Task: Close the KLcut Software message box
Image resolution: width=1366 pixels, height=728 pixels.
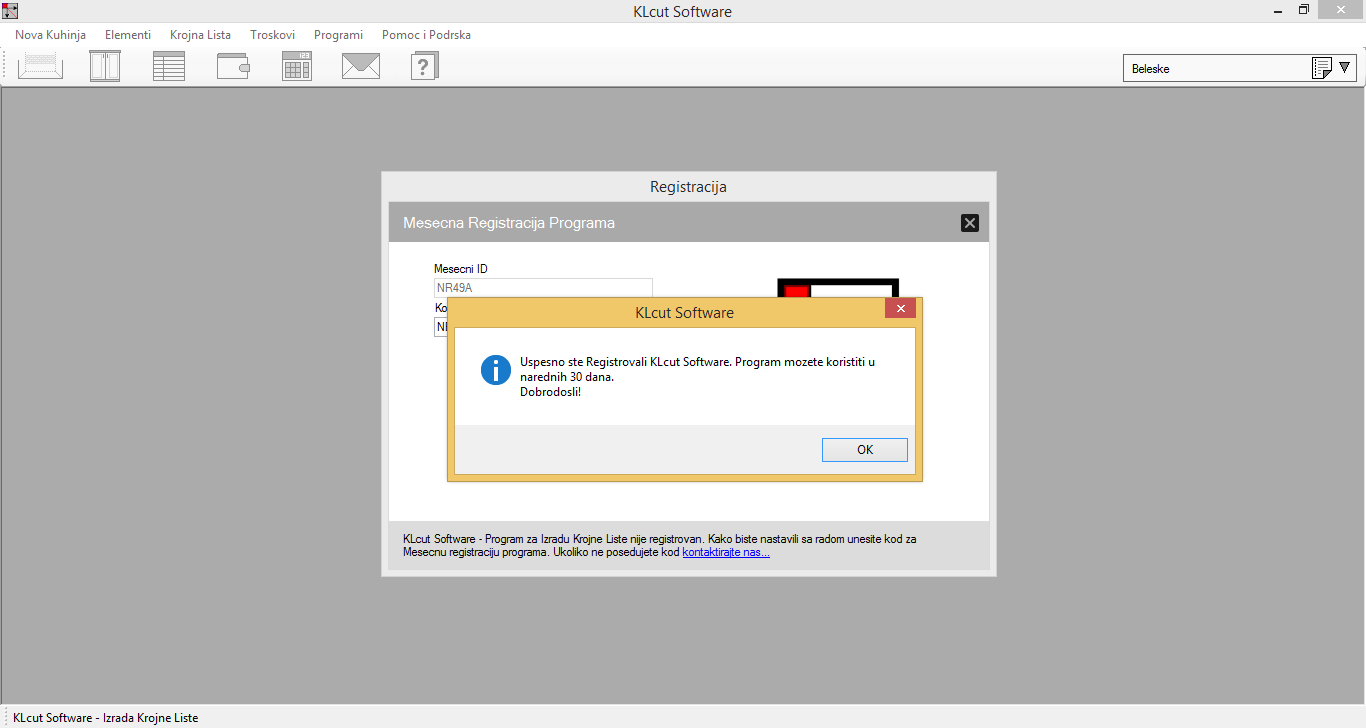Action: point(900,309)
